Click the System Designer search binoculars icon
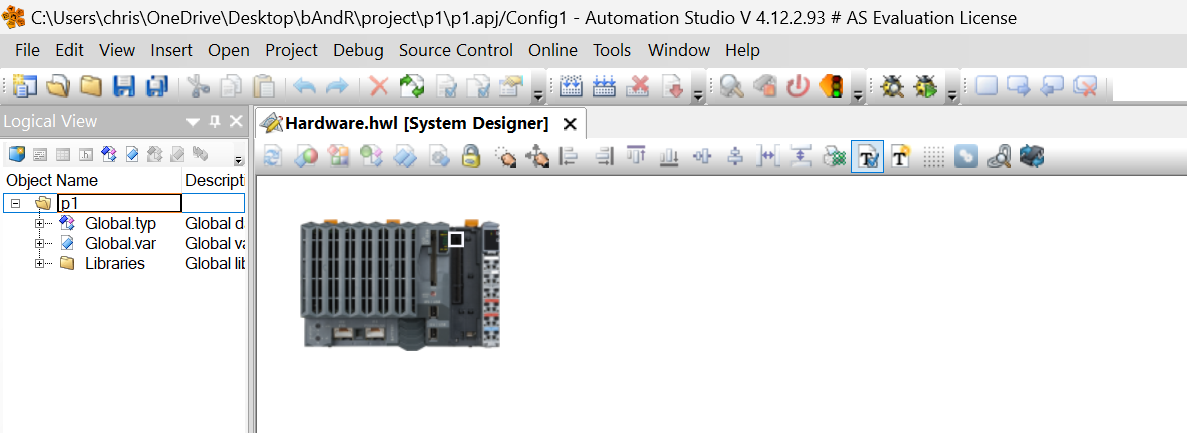The height and width of the screenshot is (433, 1187). 1000,156
